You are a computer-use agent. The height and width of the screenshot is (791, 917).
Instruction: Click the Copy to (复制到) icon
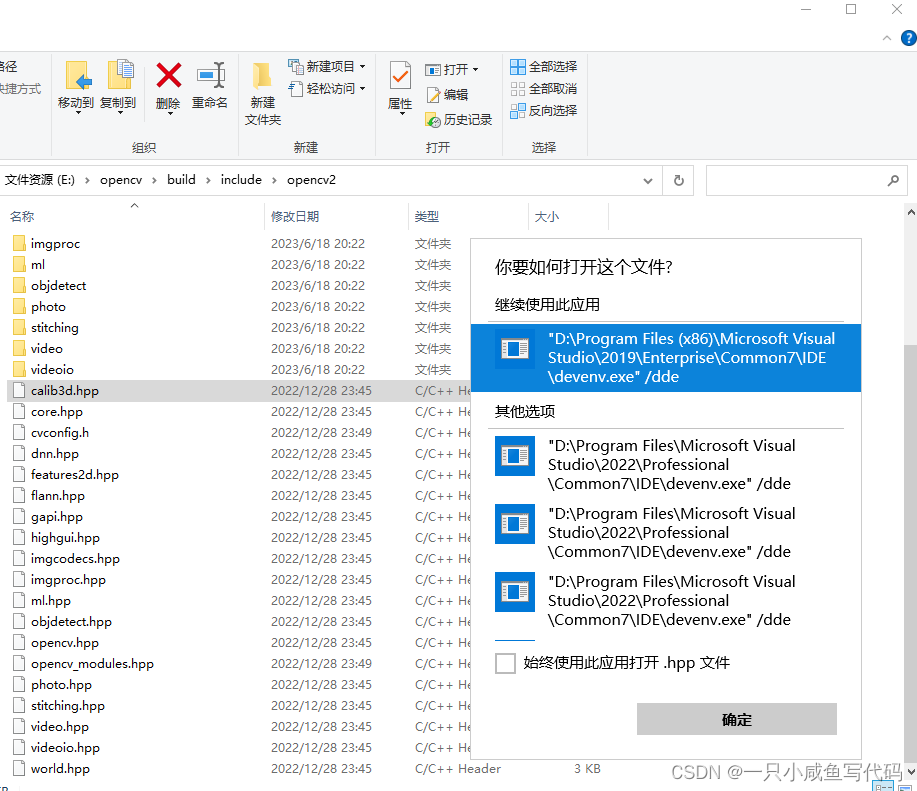tap(120, 75)
